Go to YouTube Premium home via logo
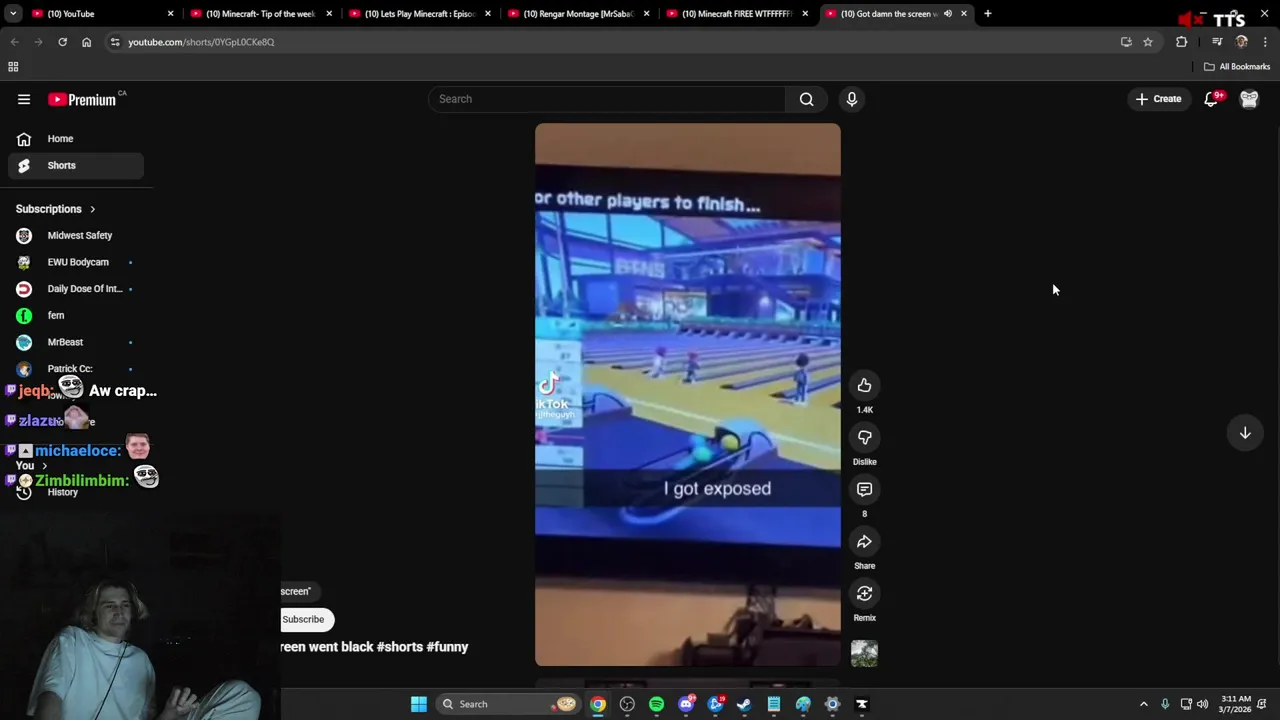Viewport: 1280px width, 720px height. 81,99
